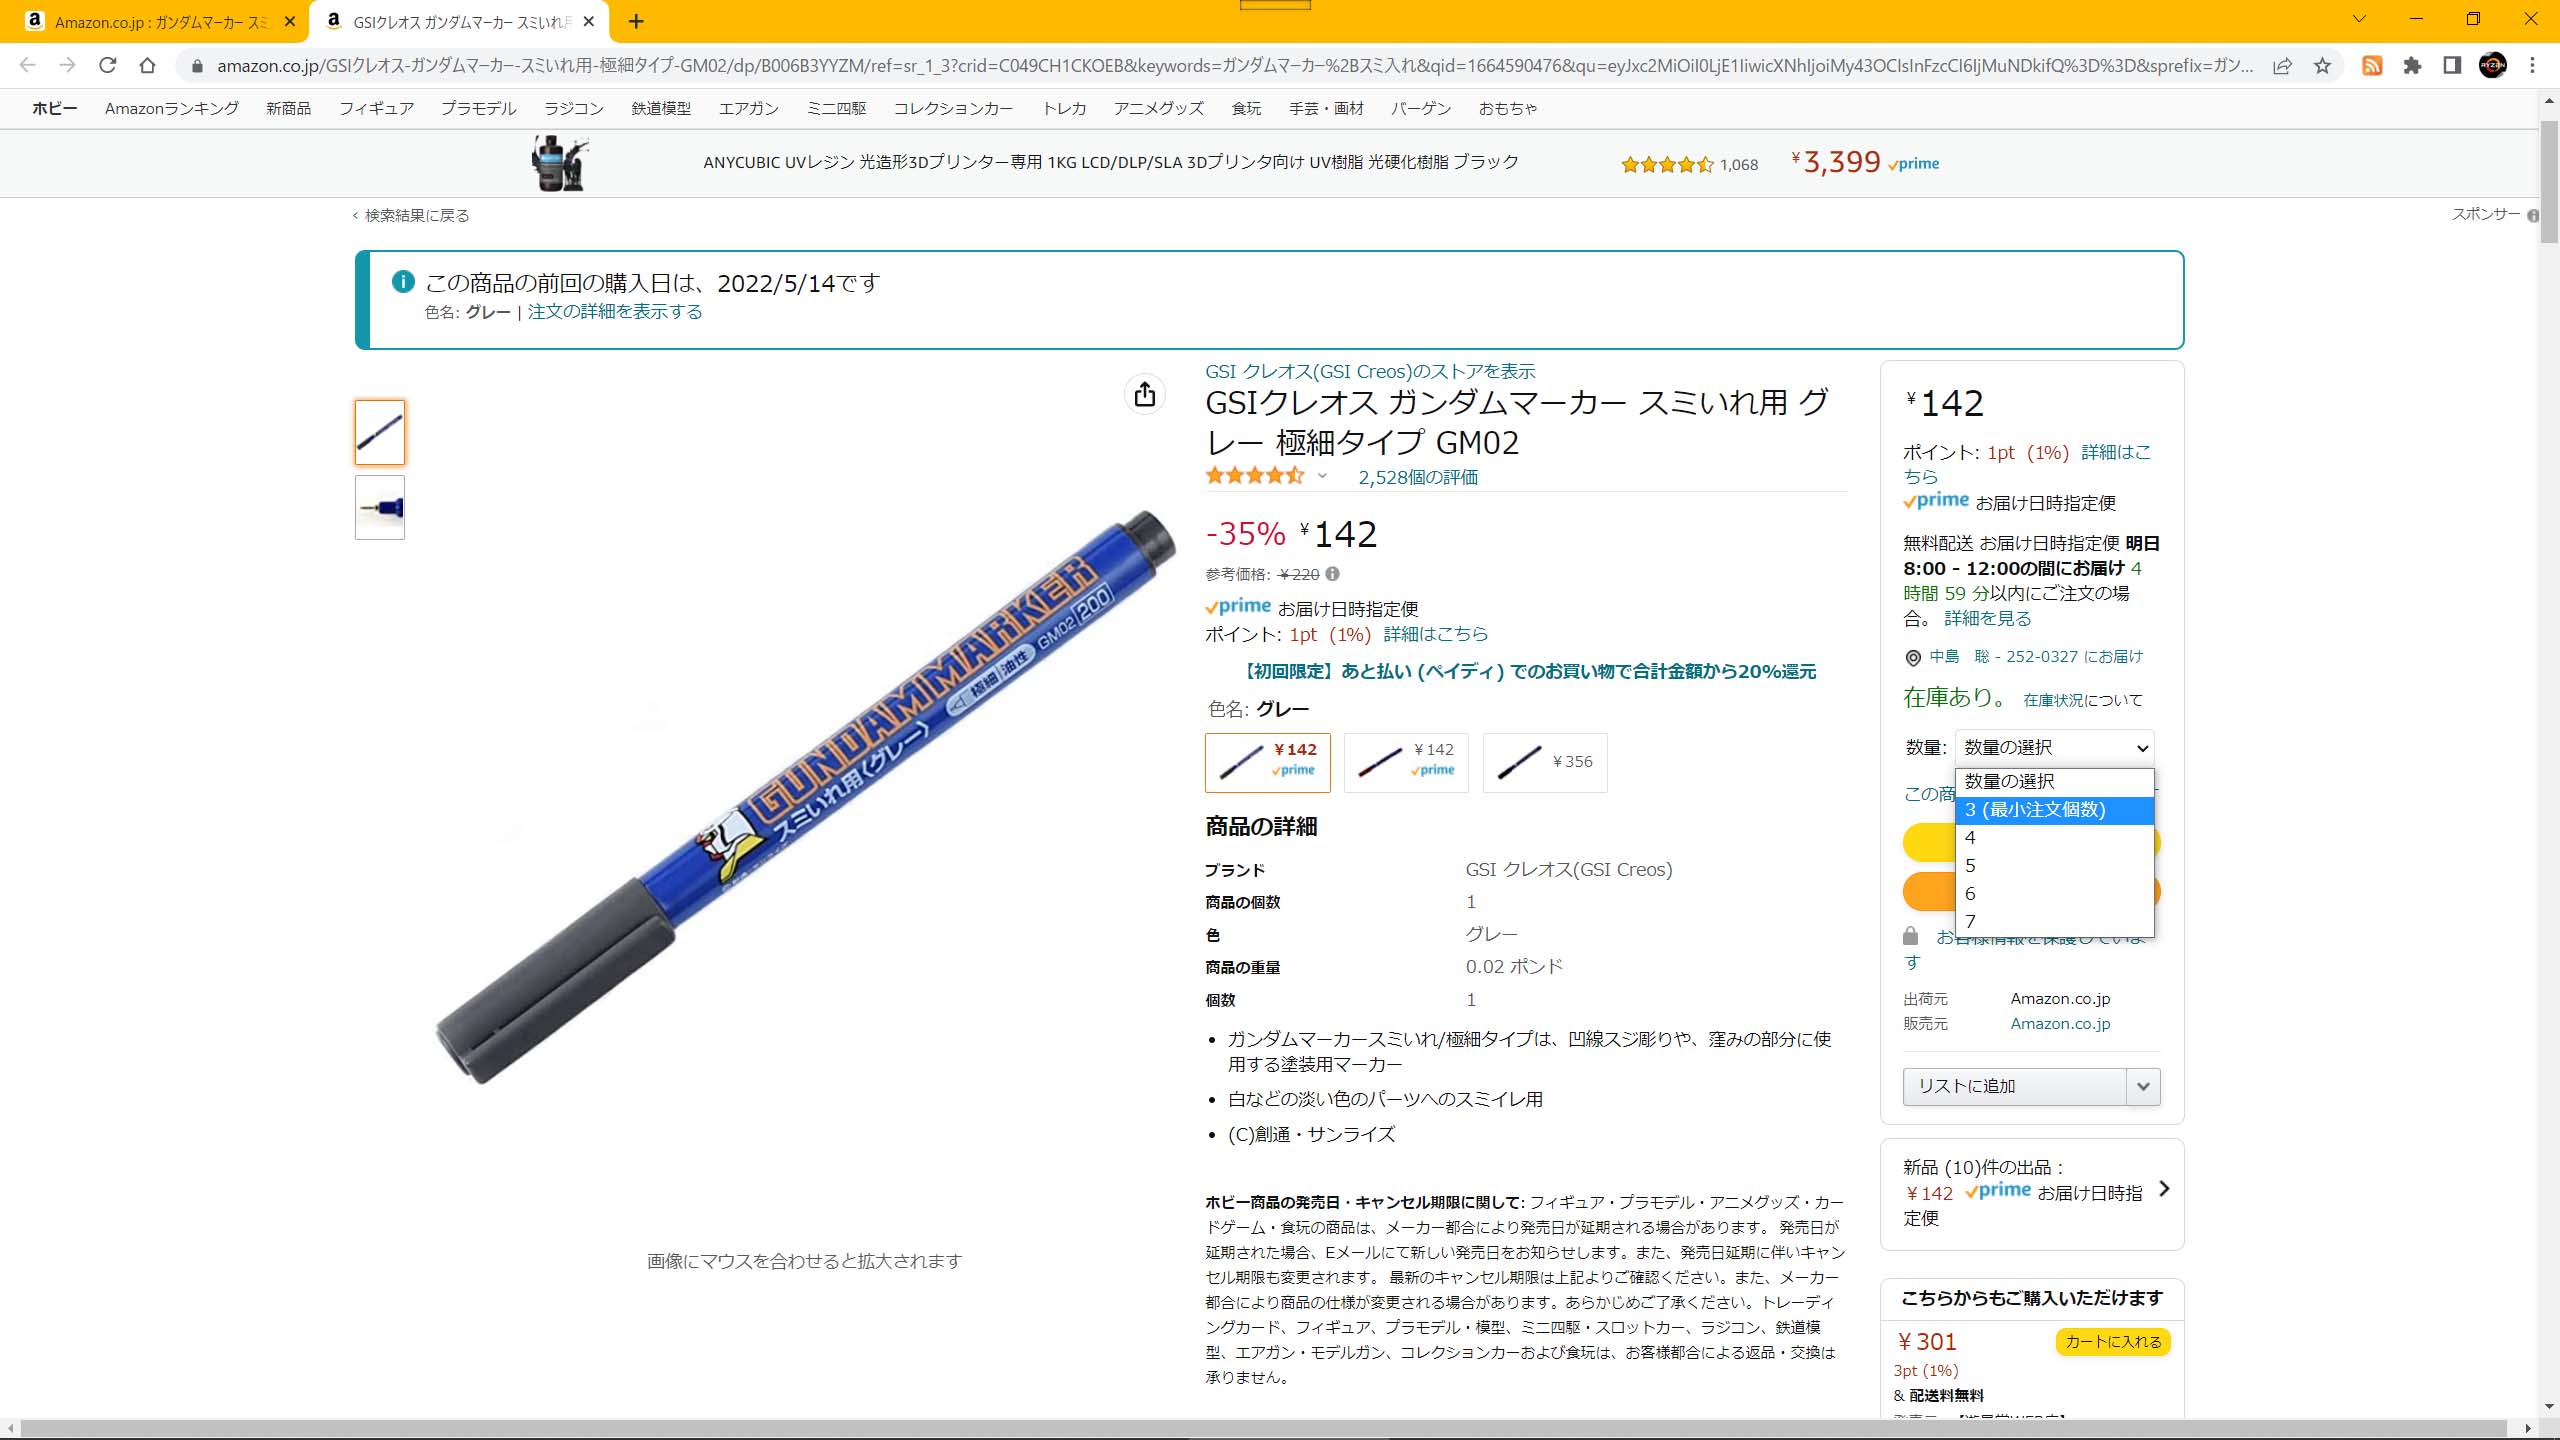Open the RSS feed extension icon

pyautogui.click(x=2372, y=66)
